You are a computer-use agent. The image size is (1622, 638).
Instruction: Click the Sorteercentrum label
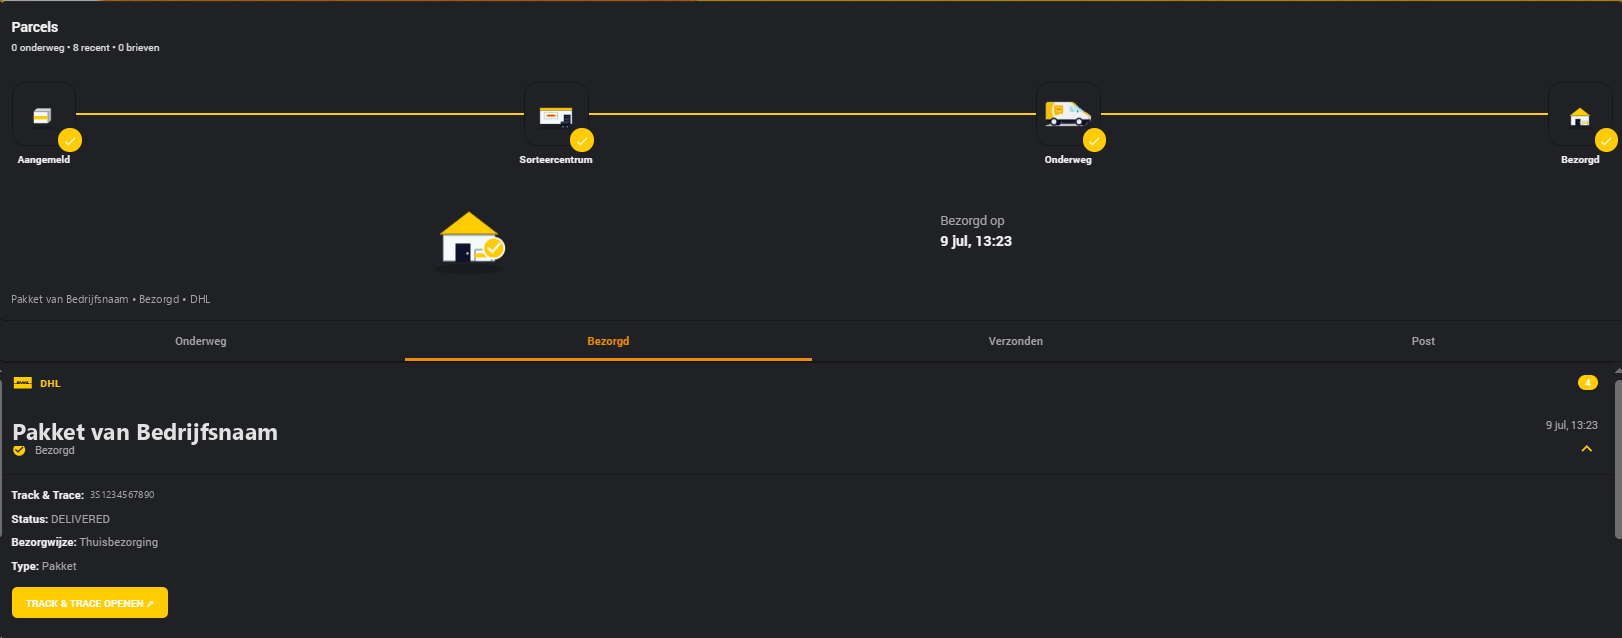point(556,160)
